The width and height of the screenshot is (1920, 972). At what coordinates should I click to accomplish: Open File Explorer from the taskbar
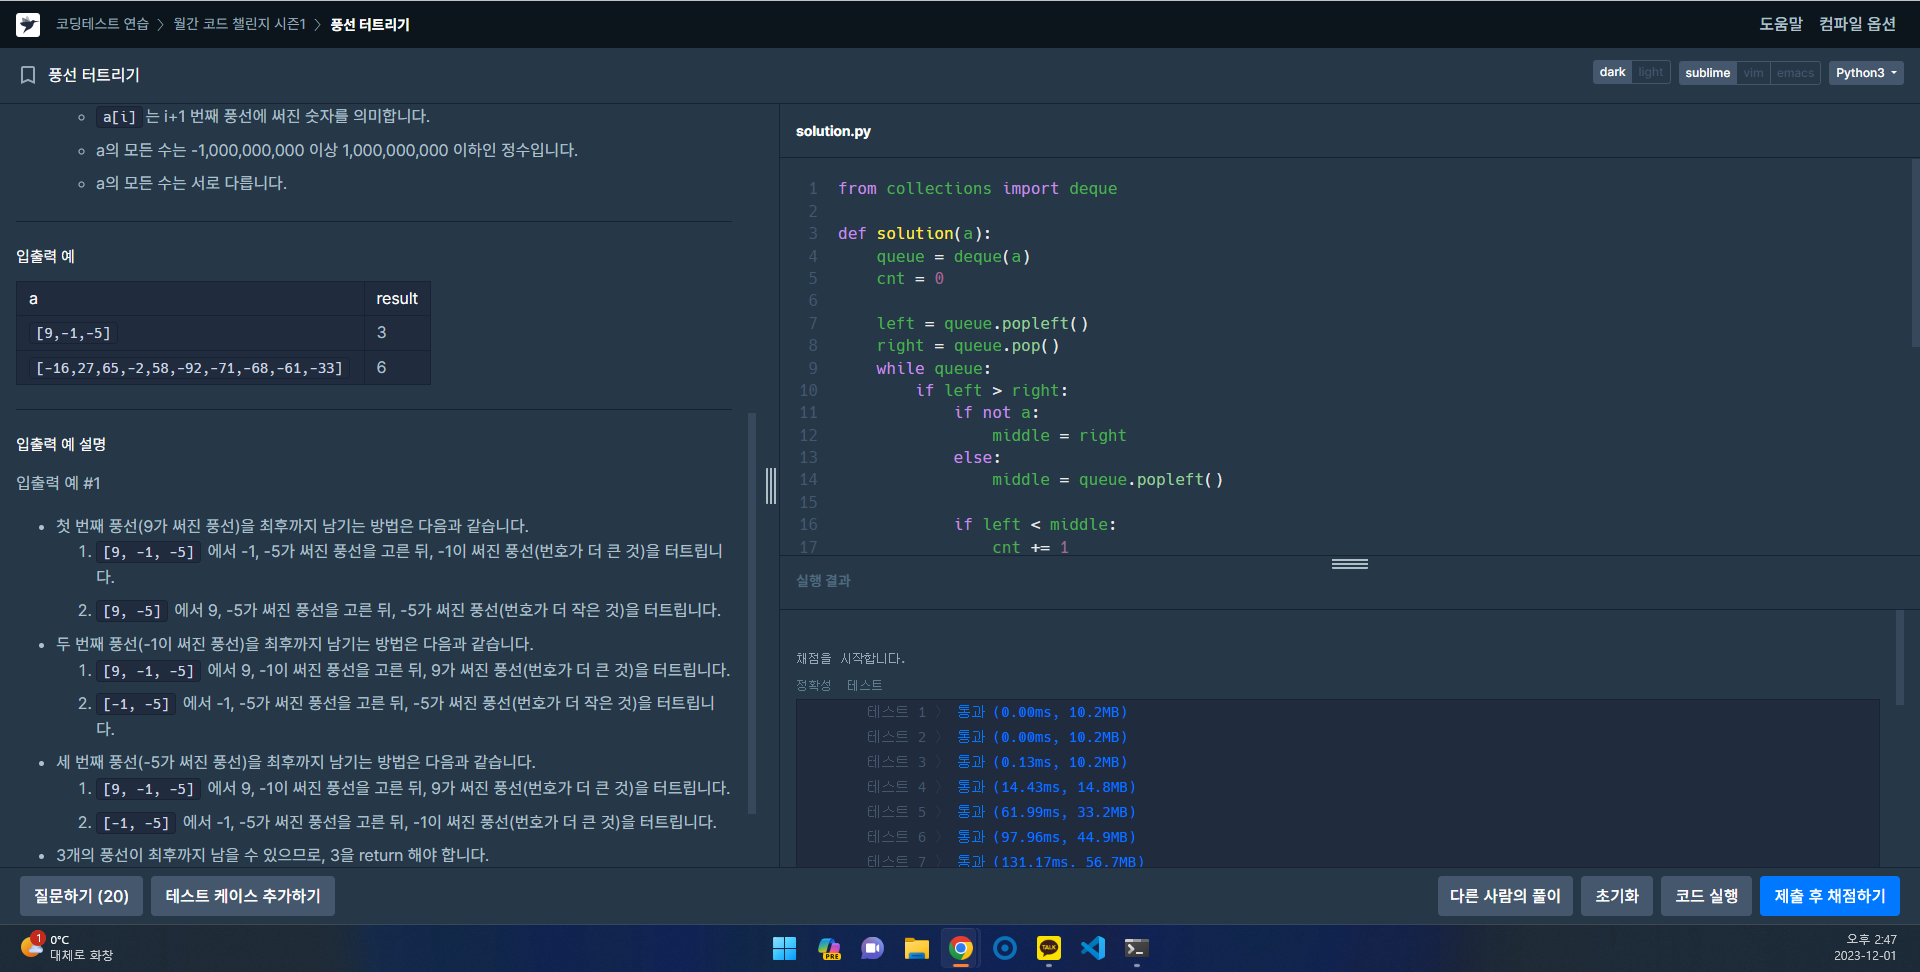coord(917,948)
